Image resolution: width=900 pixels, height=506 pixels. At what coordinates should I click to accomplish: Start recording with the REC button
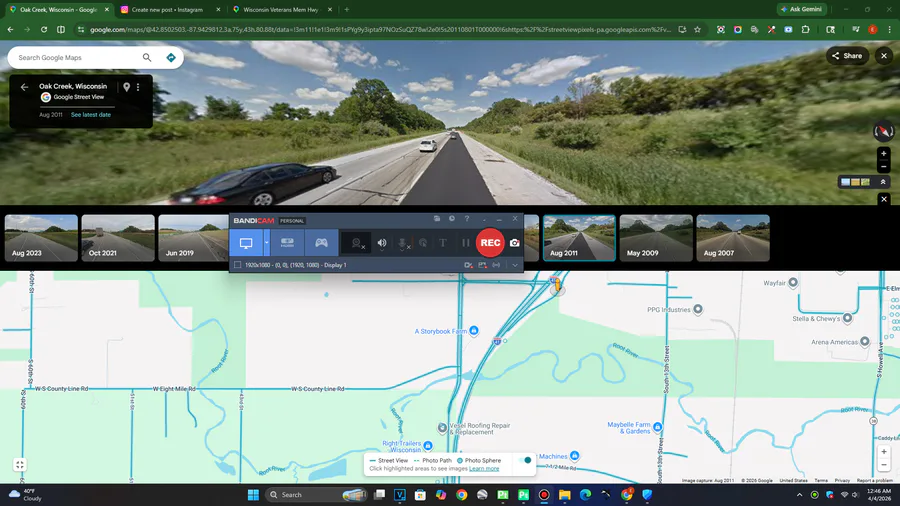point(490,243)
